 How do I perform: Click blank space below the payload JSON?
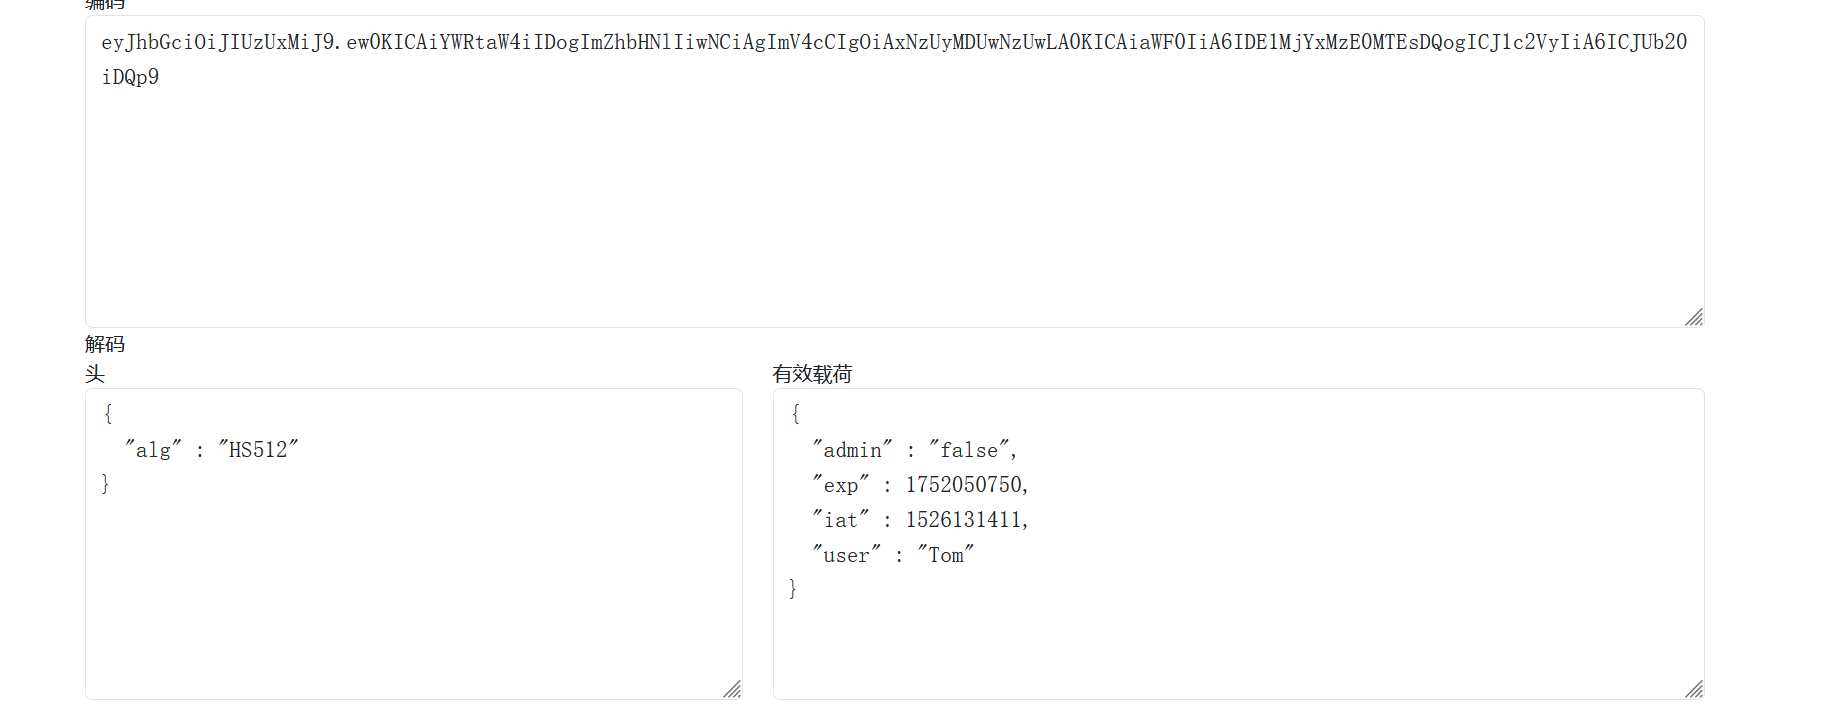(x=1238, y=645)
